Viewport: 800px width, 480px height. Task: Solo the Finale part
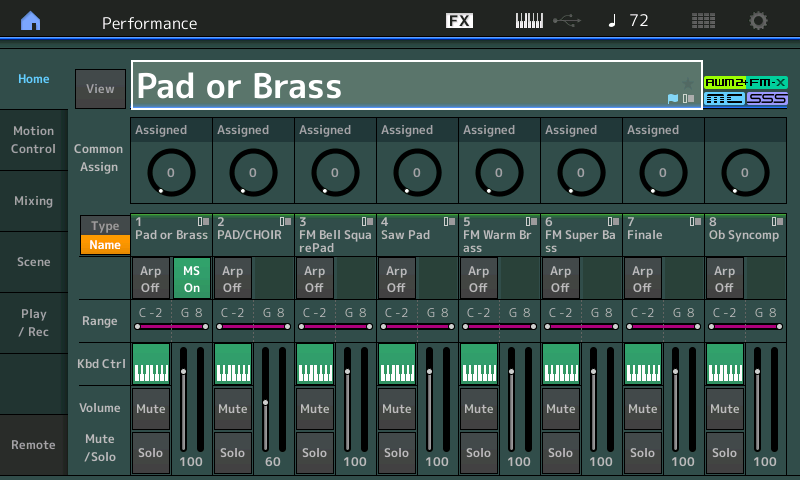tap(642, 453)
